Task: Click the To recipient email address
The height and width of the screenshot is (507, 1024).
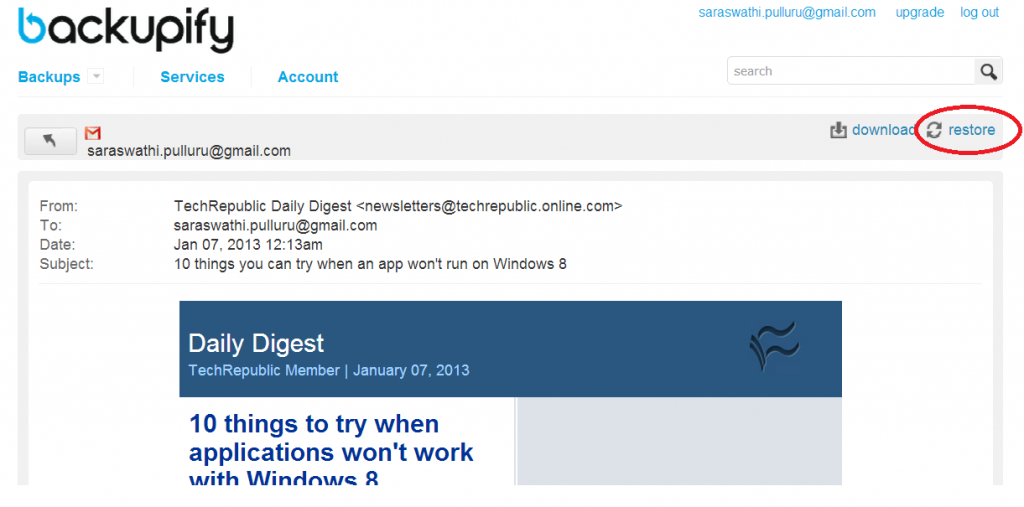Action: [x=276, y=226]
